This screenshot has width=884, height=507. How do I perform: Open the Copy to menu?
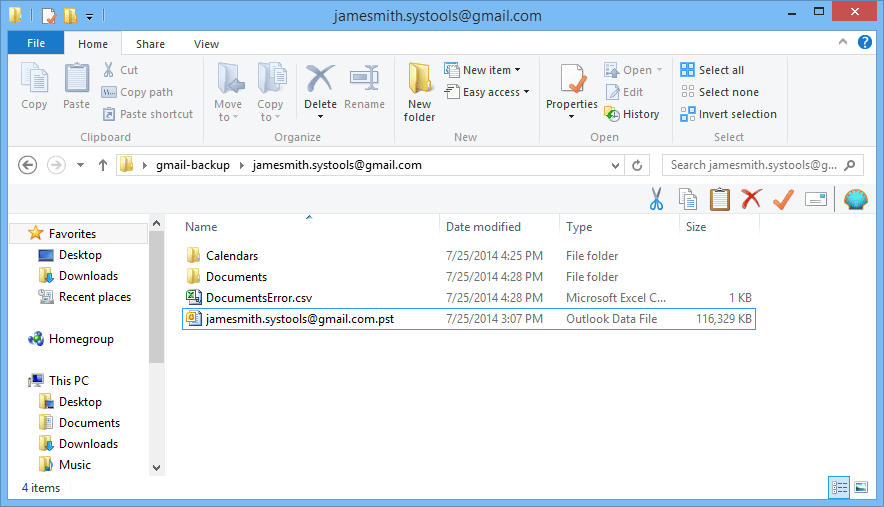tap(271, 92)
